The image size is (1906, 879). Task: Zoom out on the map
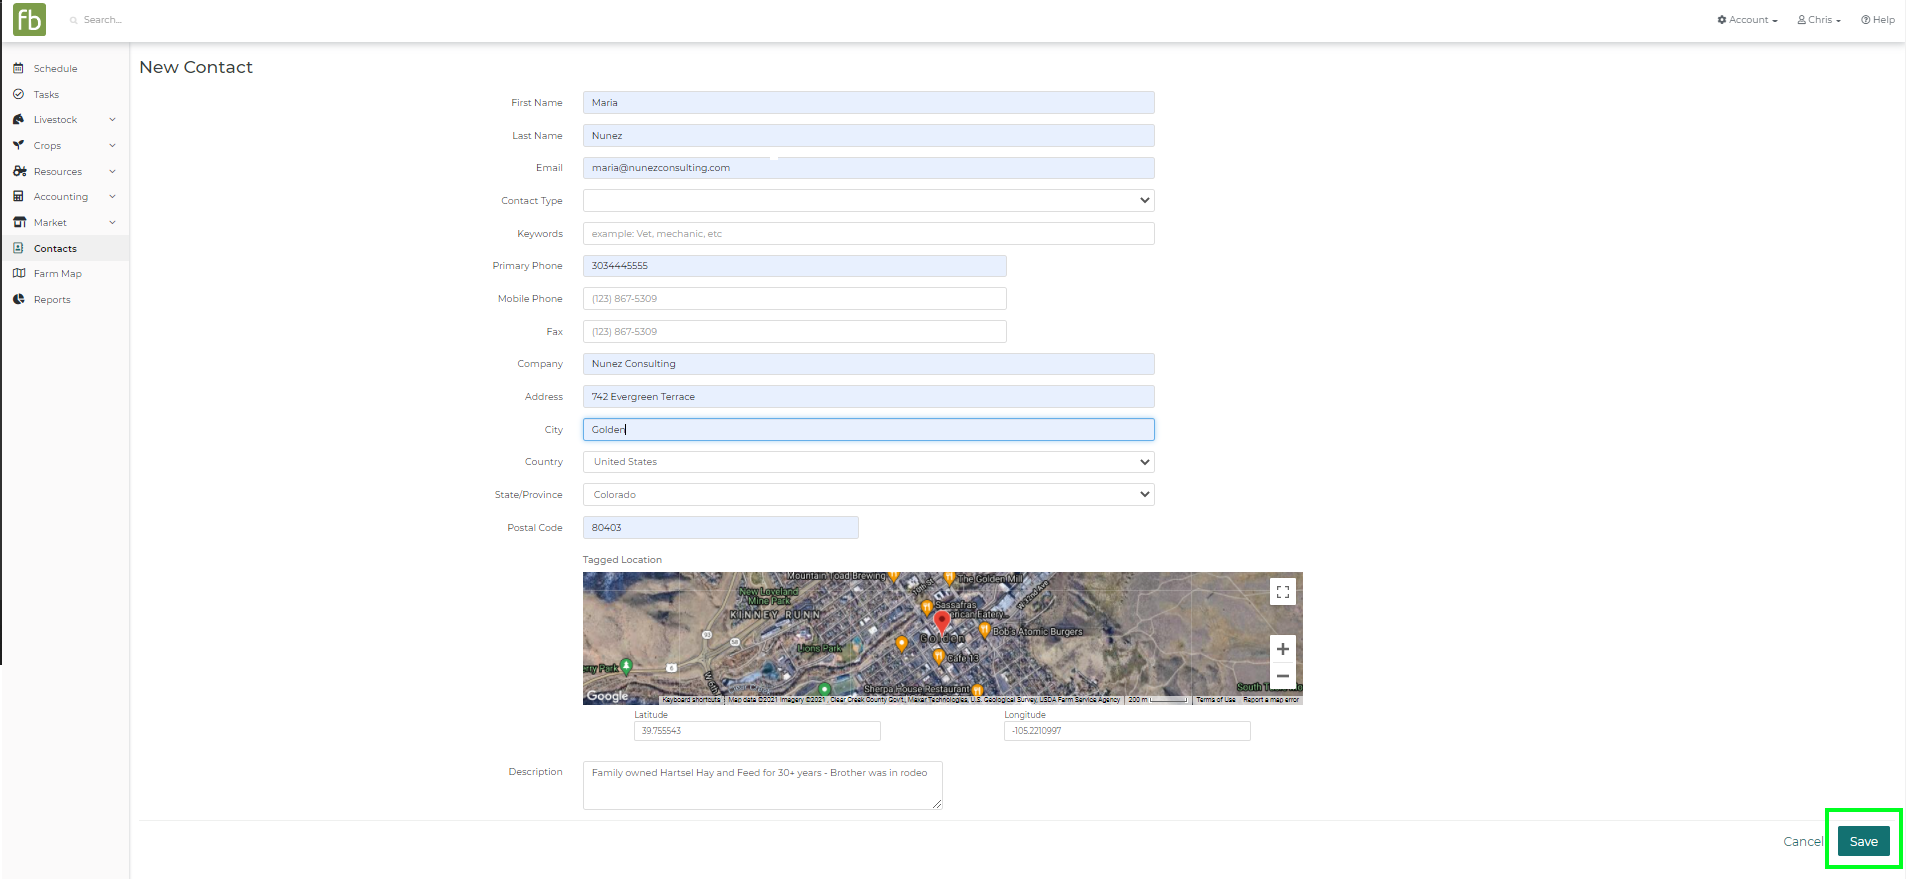point(1283,676)
